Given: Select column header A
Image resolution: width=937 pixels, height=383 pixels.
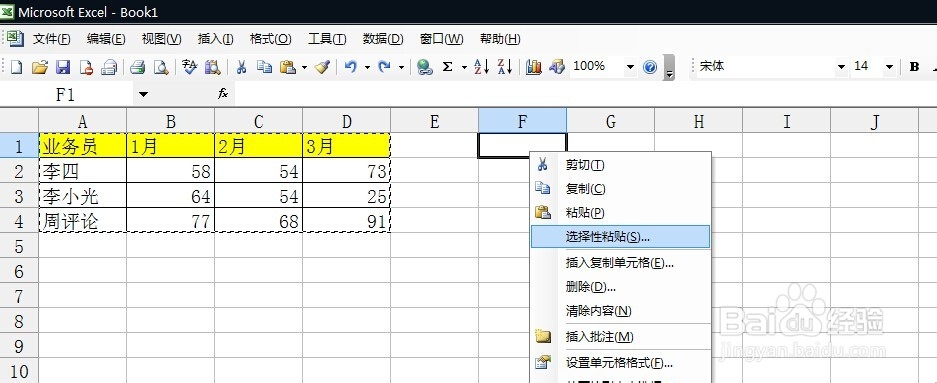Looking at the screenshot, I should click(82, 121).
